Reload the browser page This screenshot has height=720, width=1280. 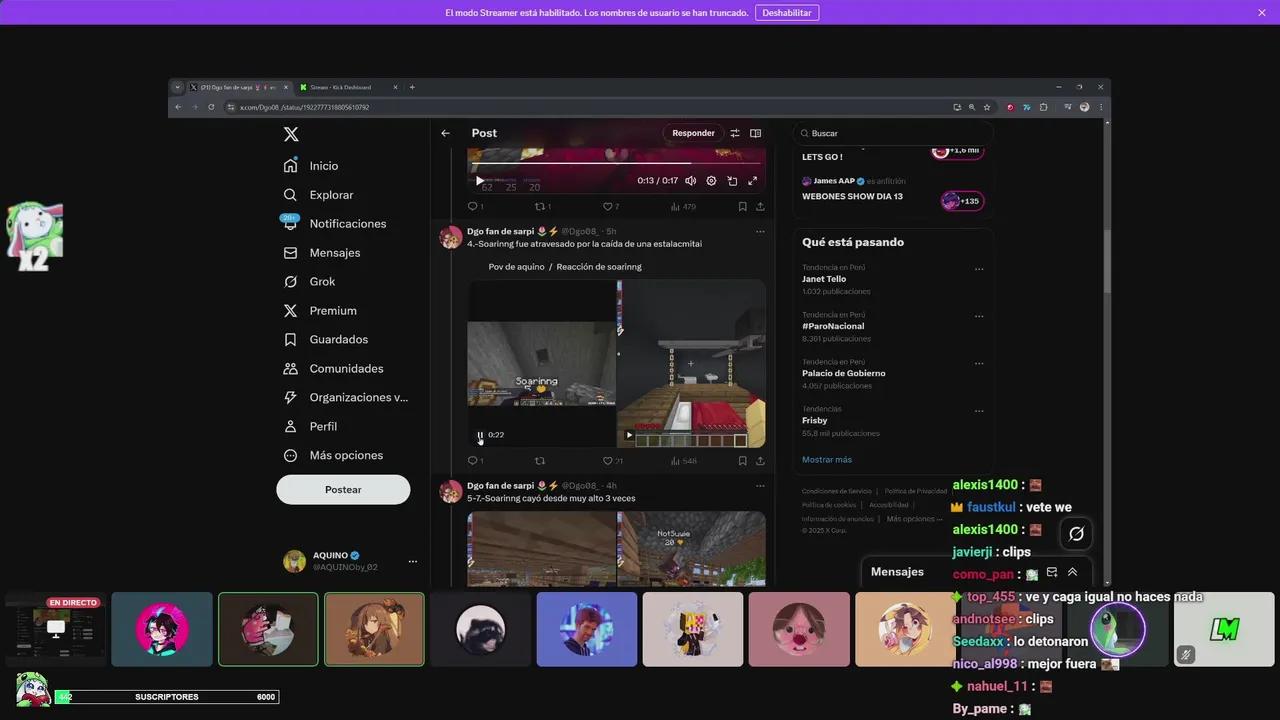211,107
